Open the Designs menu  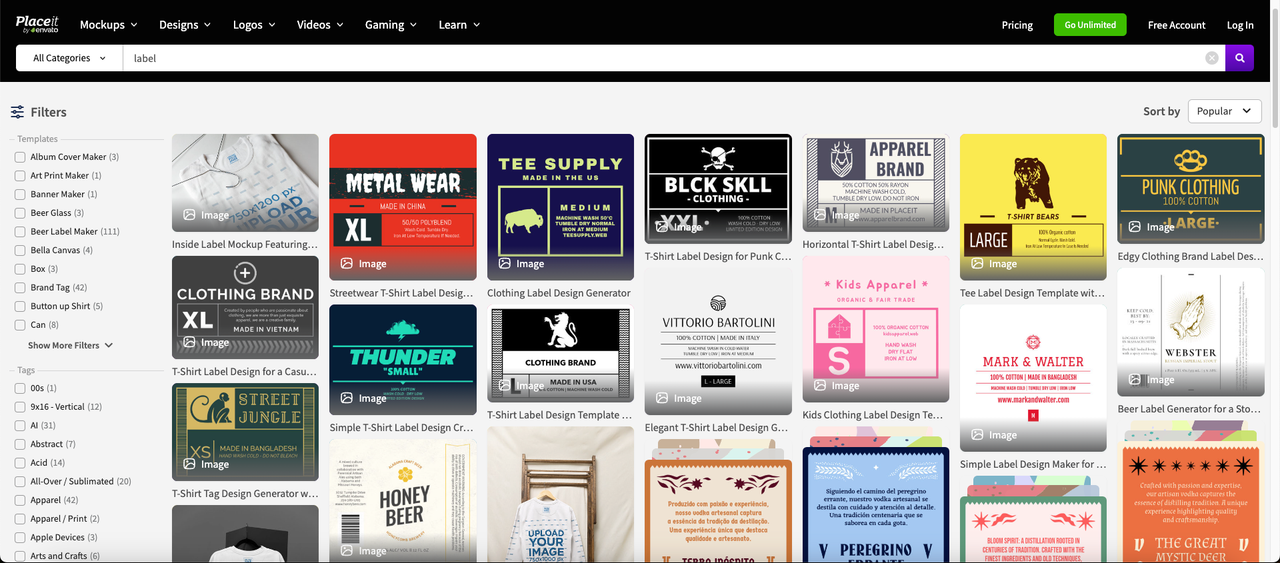[185, 25]
